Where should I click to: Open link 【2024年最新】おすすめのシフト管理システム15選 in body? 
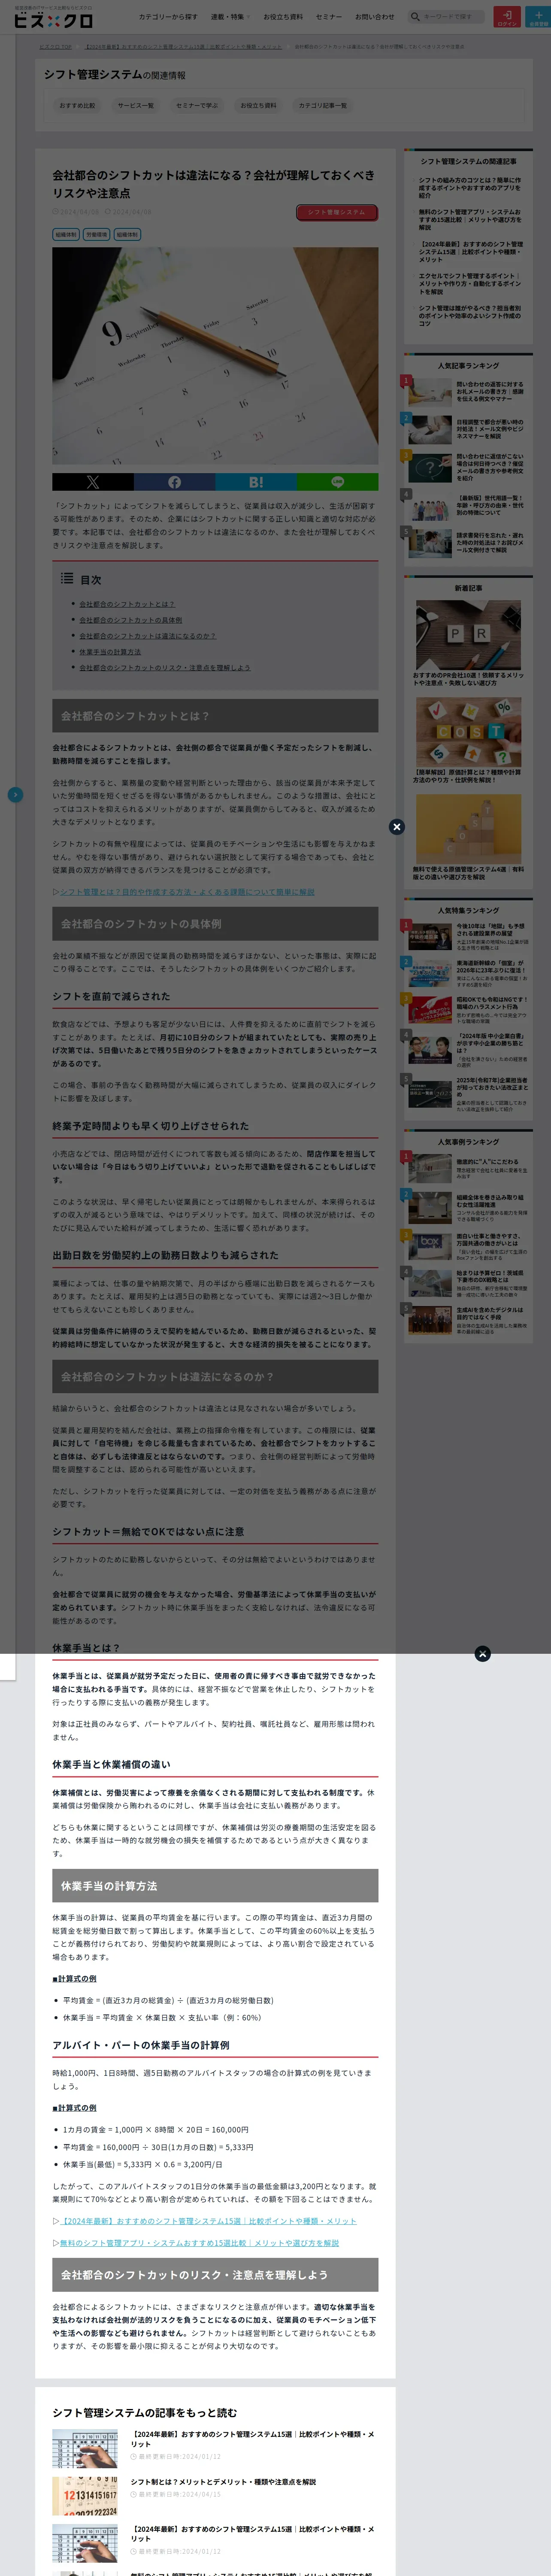208,2220
